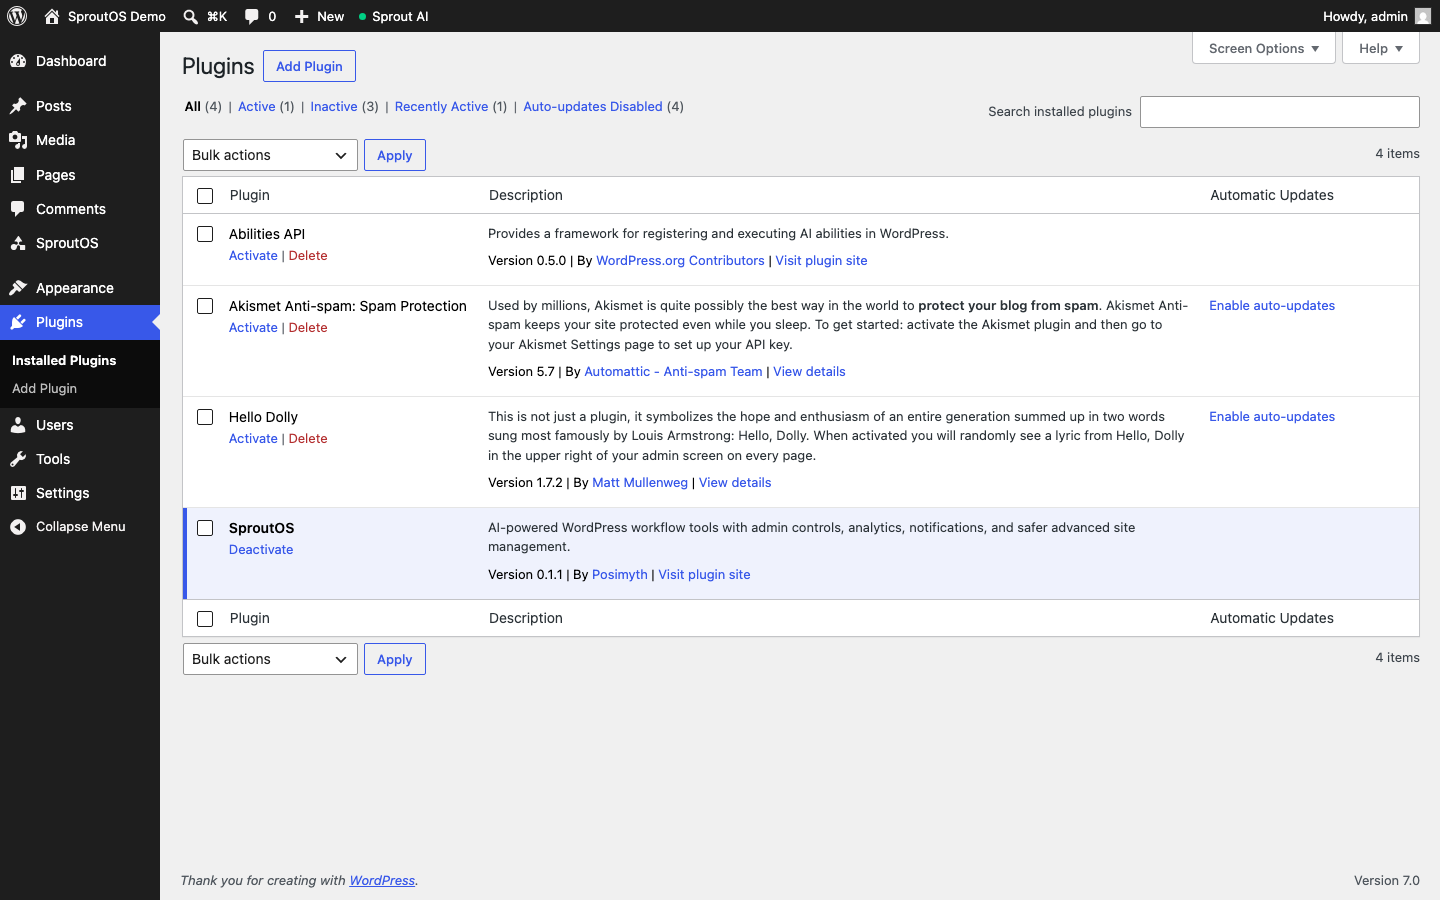Sort by the top Plugin column header
The height and width of the screenshot is (900, 1440).
[250, 196]
